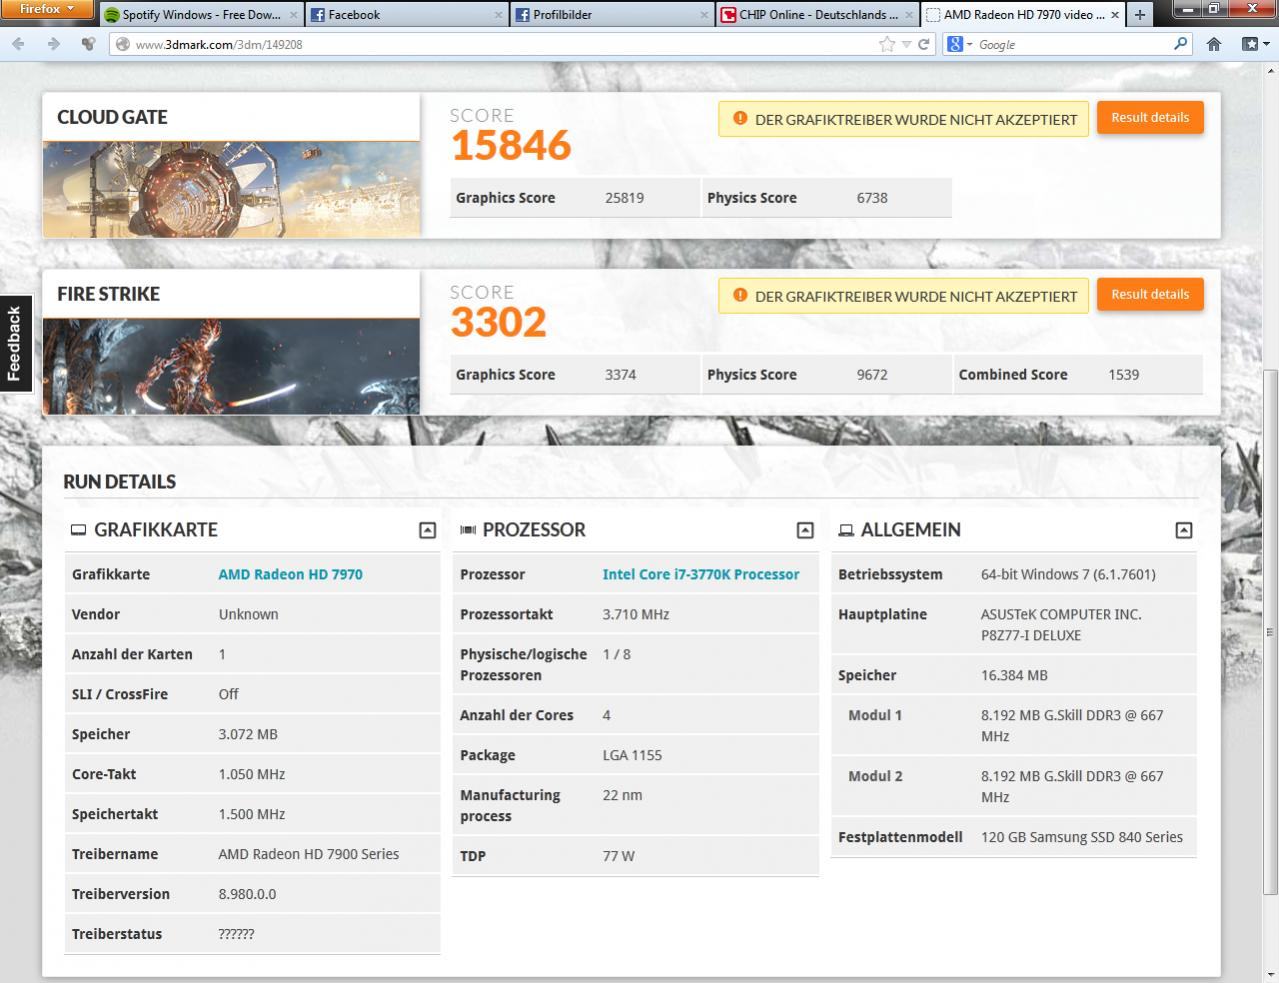Click the browser forward arrow button
The image size is (1279, 983).
pyautogui.click(x=54, y=44)
